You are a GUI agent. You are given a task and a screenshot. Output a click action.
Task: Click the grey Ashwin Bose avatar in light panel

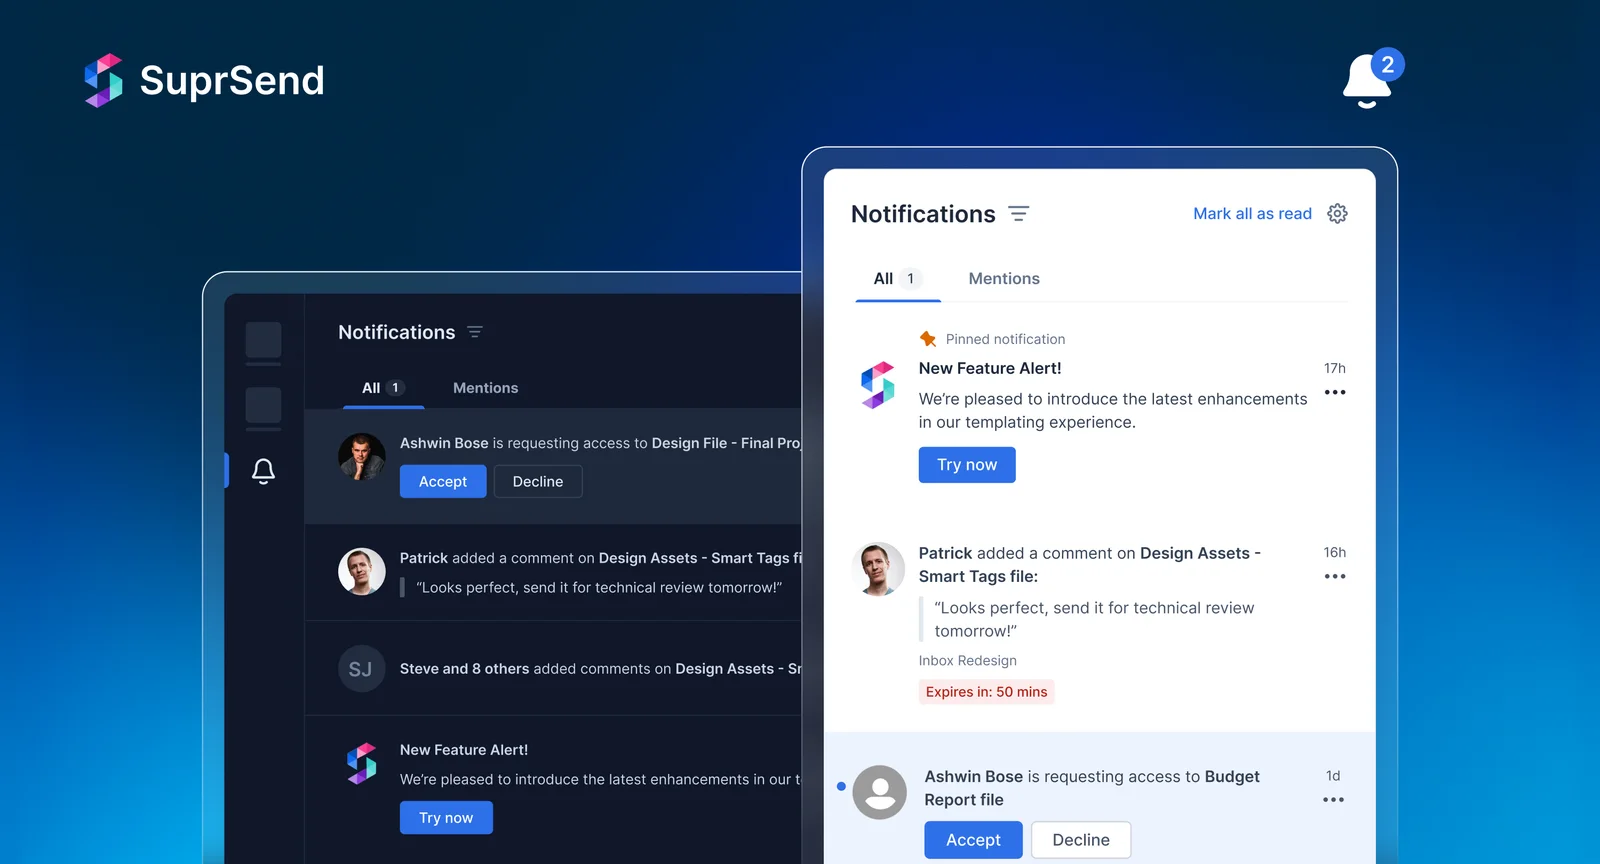pyautogui.click(x=880, y=792)
